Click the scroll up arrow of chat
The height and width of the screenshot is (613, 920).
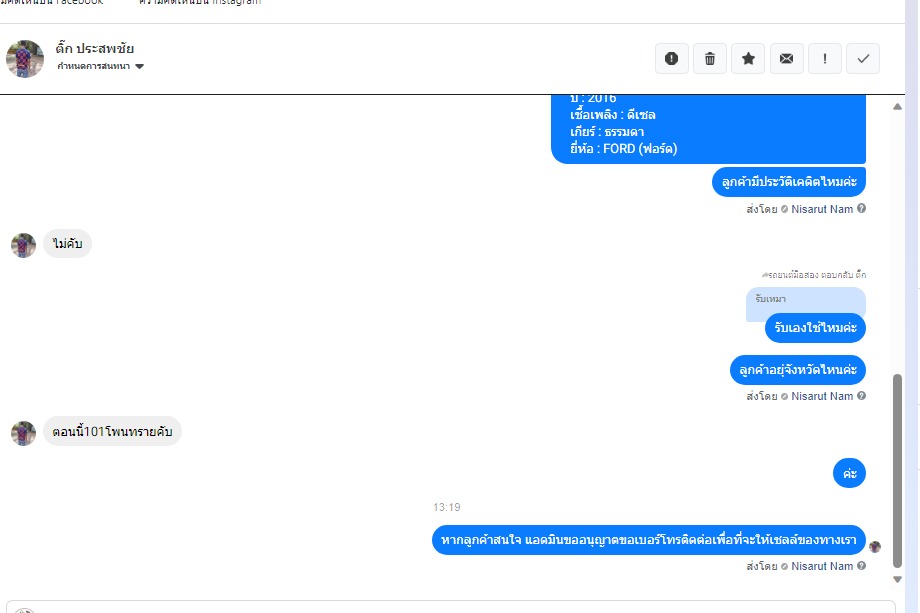pos(897,107)
